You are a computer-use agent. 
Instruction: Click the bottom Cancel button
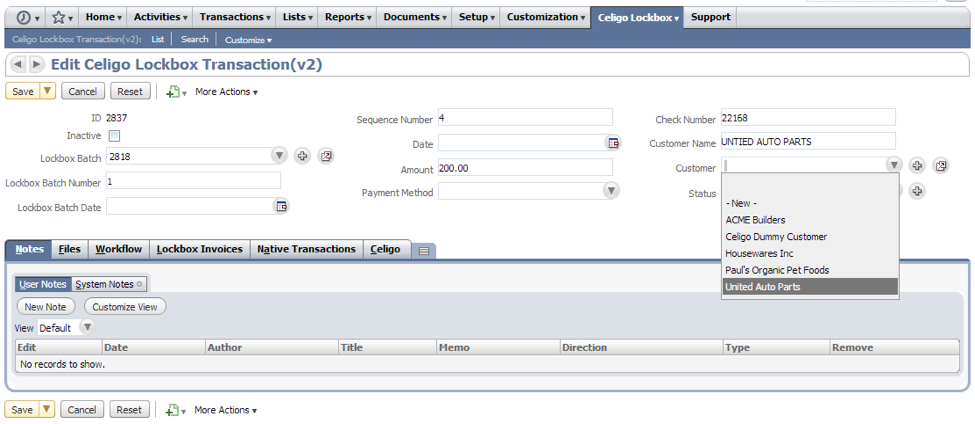[x=82, y=410]
